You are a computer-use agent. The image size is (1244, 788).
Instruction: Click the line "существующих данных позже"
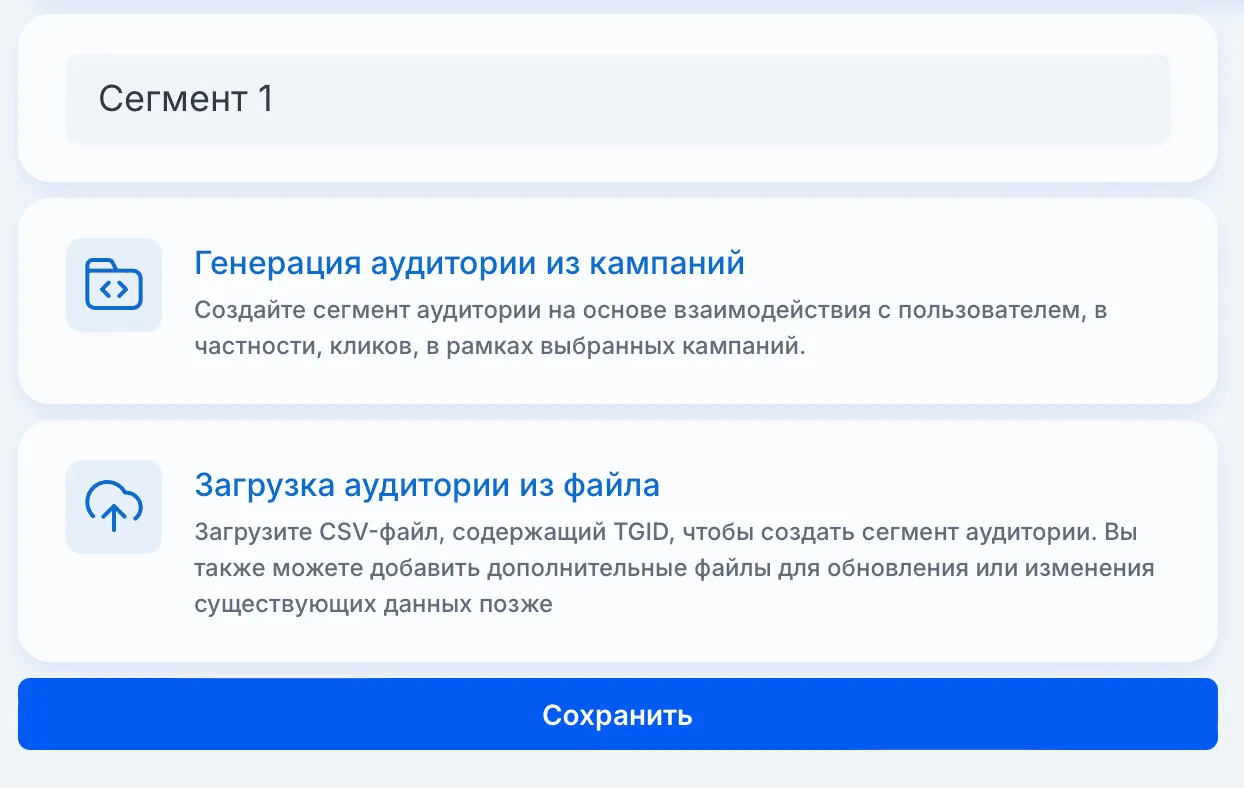(x=374, y=605)
